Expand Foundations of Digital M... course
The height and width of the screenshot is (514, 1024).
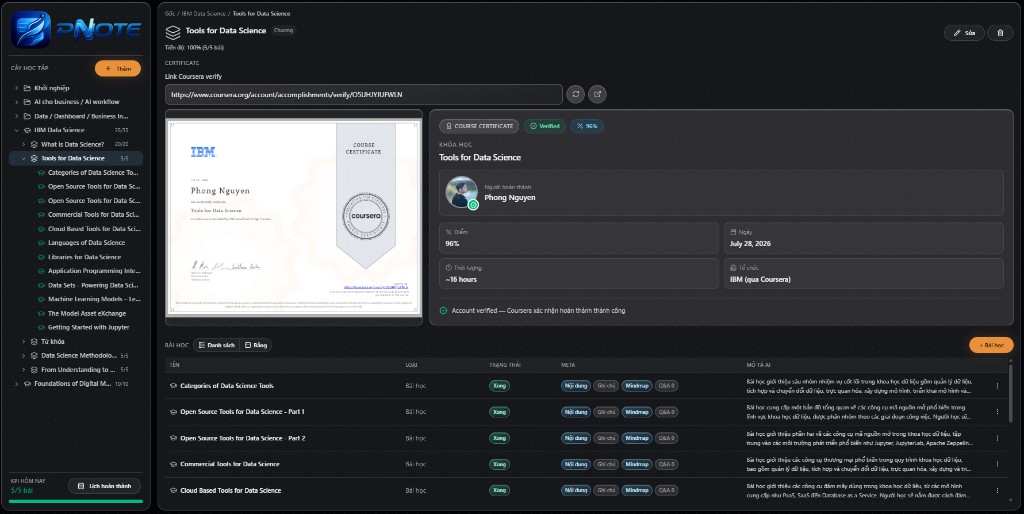click(x=16, y=384)
